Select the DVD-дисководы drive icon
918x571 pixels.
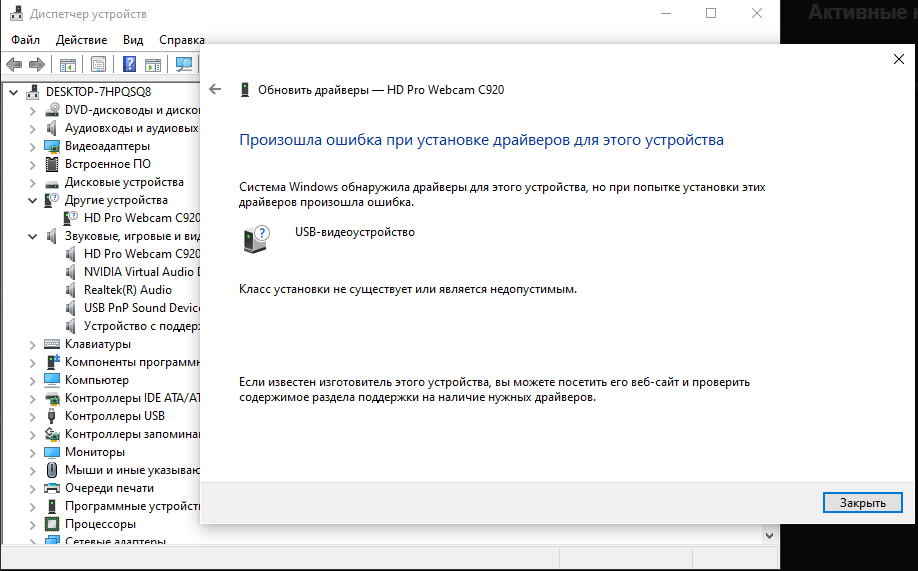pos(52,110)
